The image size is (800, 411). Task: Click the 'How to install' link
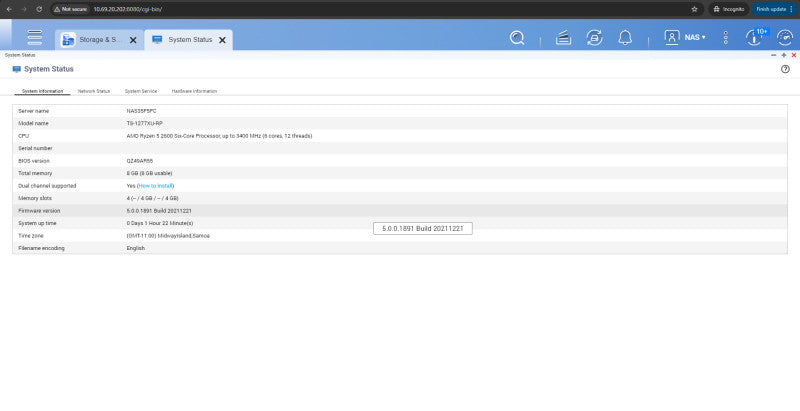(156, 186)
